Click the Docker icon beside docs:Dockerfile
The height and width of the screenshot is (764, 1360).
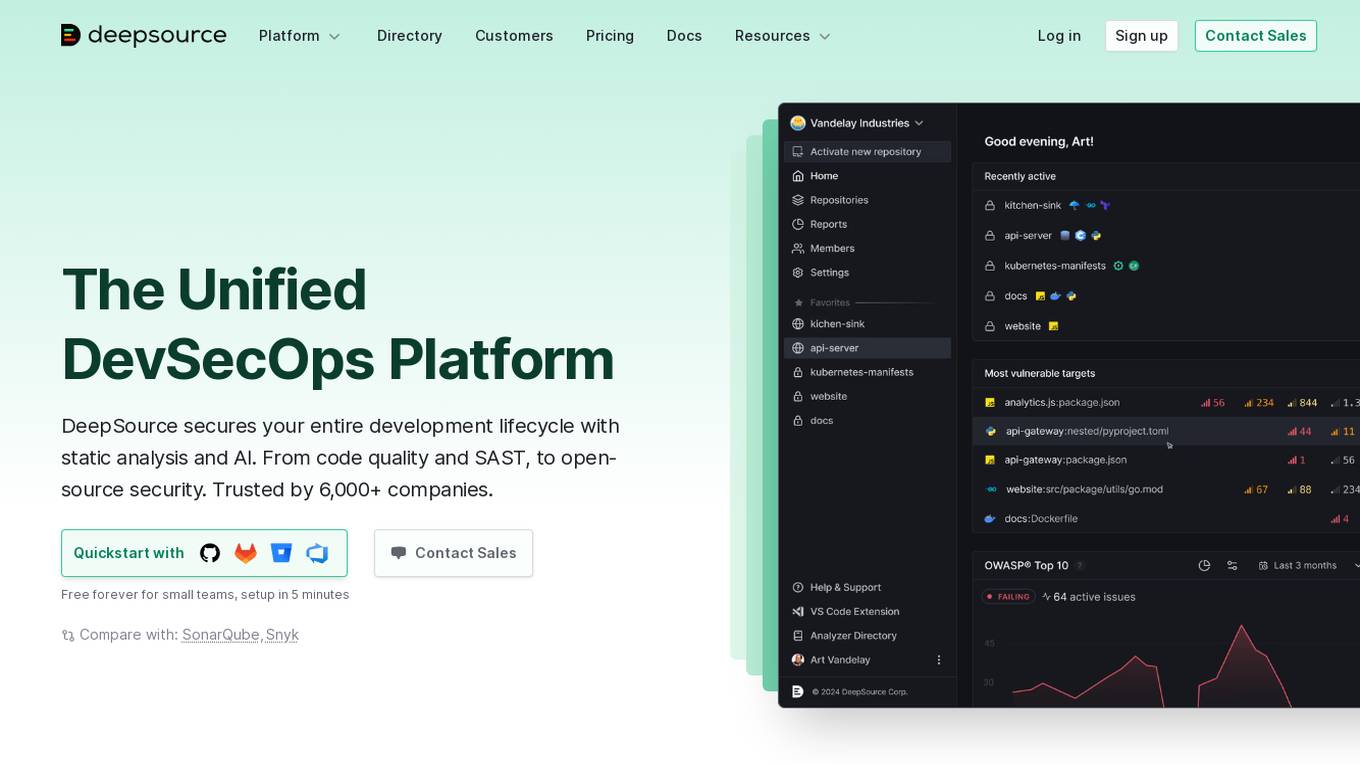coord(990,518)
